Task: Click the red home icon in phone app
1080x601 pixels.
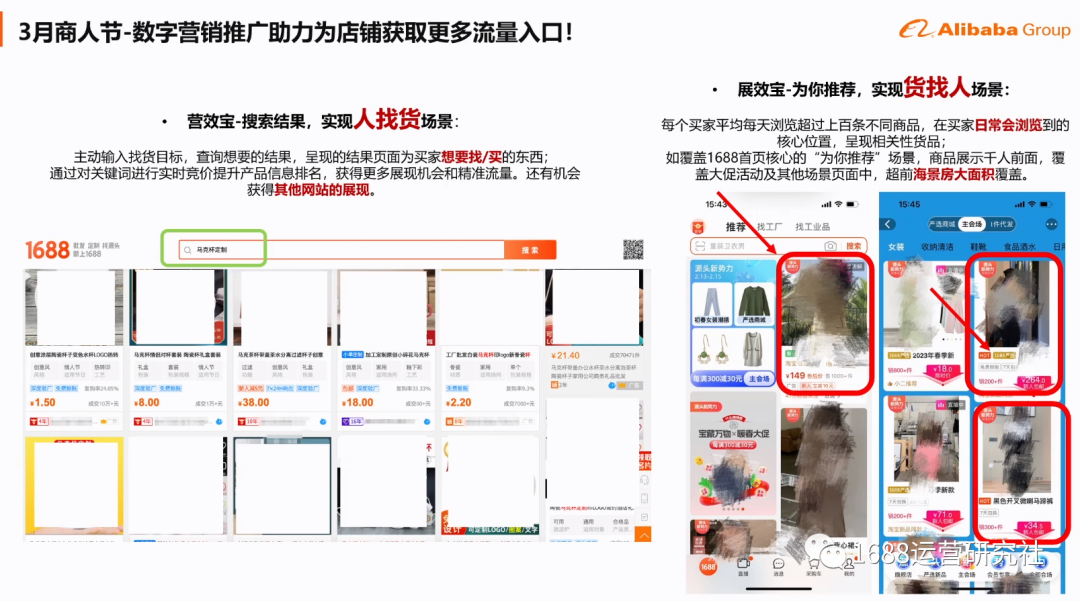Action: [698, 226]
